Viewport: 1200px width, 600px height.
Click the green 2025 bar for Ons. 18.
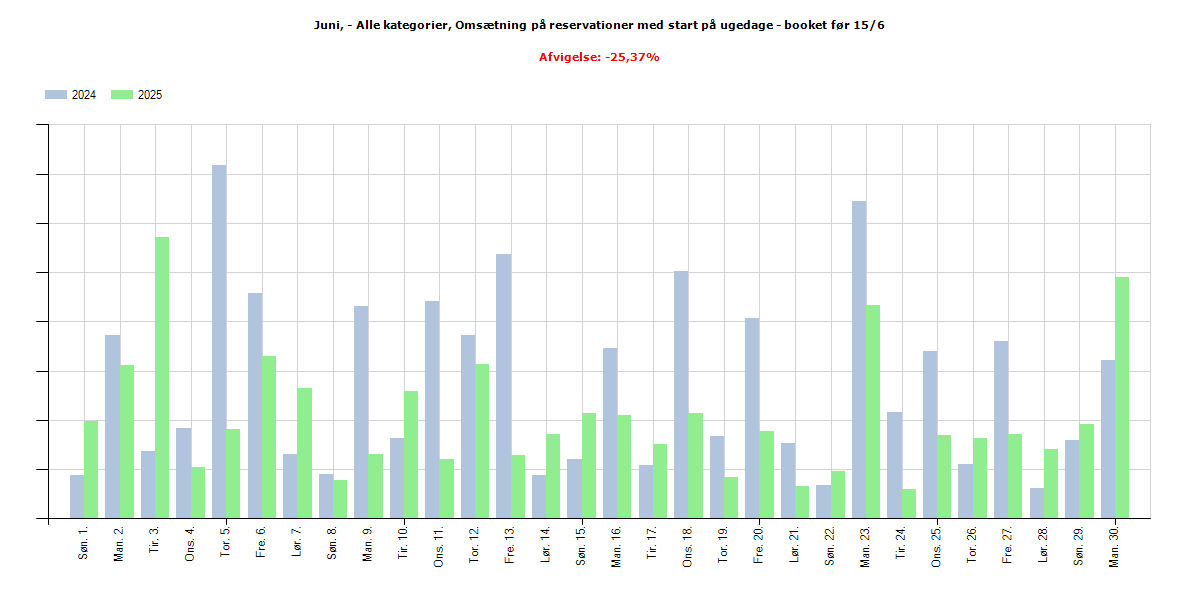tap(694, 466)
